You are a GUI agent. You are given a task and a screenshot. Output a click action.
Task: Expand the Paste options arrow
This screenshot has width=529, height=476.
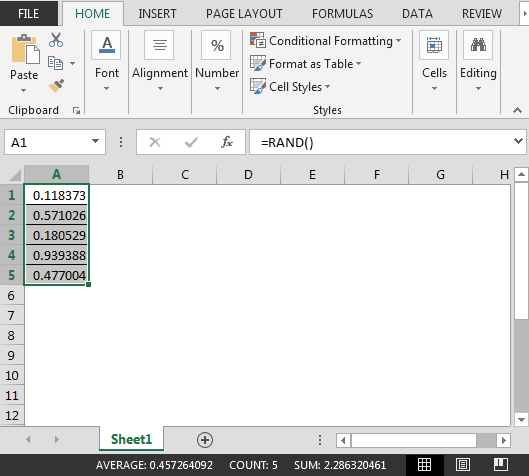[23, 90]
